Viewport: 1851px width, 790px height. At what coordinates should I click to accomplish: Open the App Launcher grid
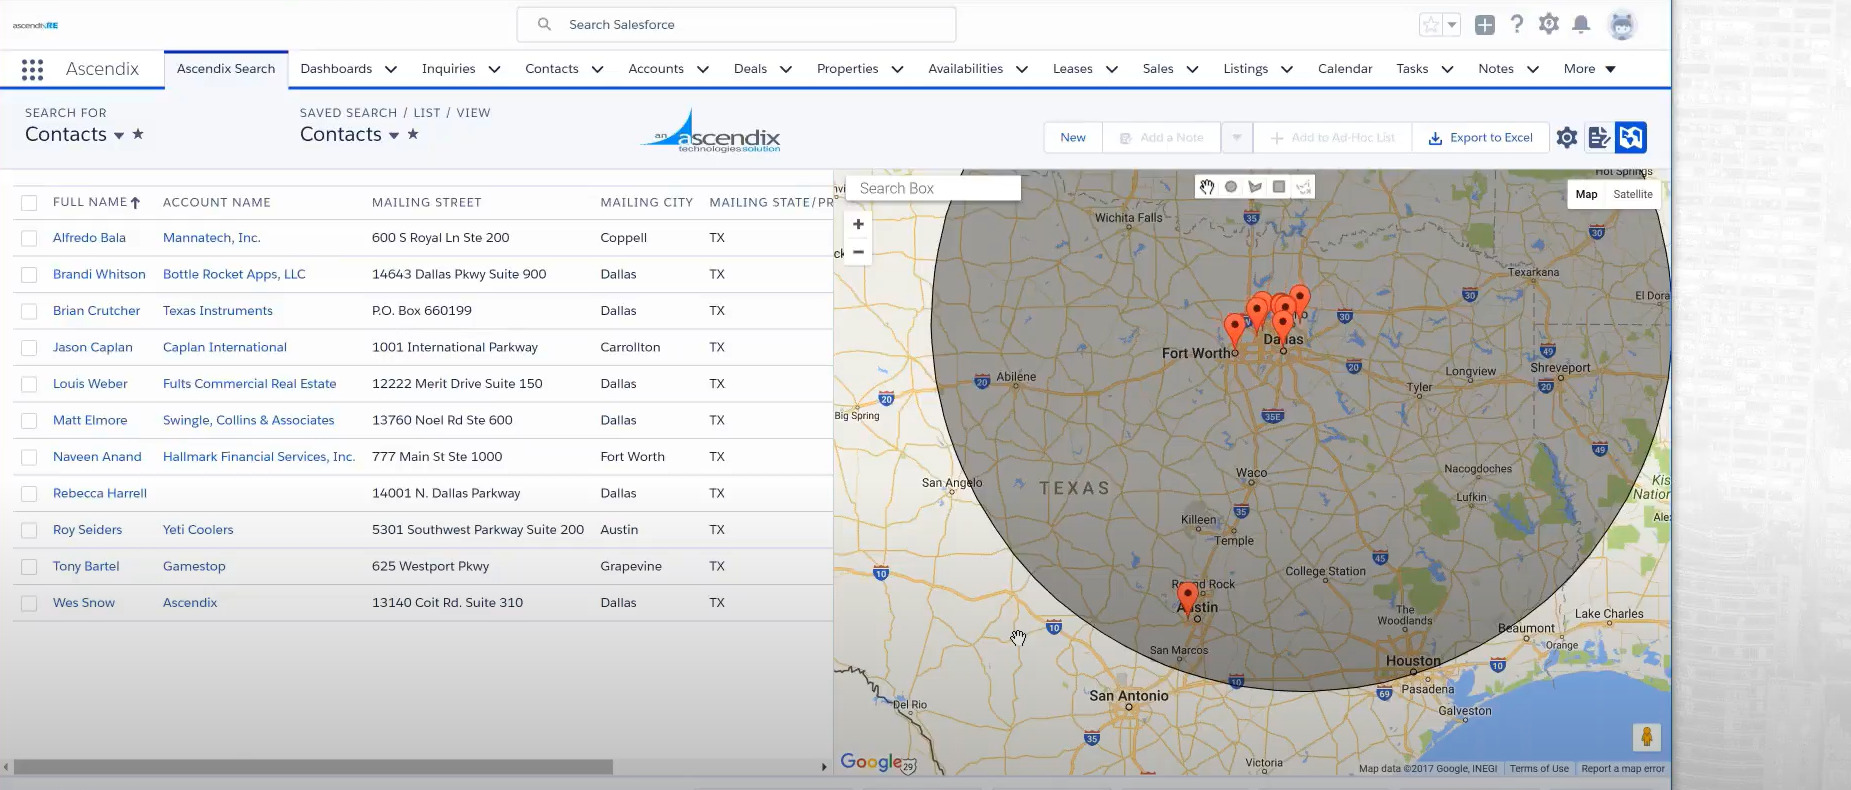point(32,69)
